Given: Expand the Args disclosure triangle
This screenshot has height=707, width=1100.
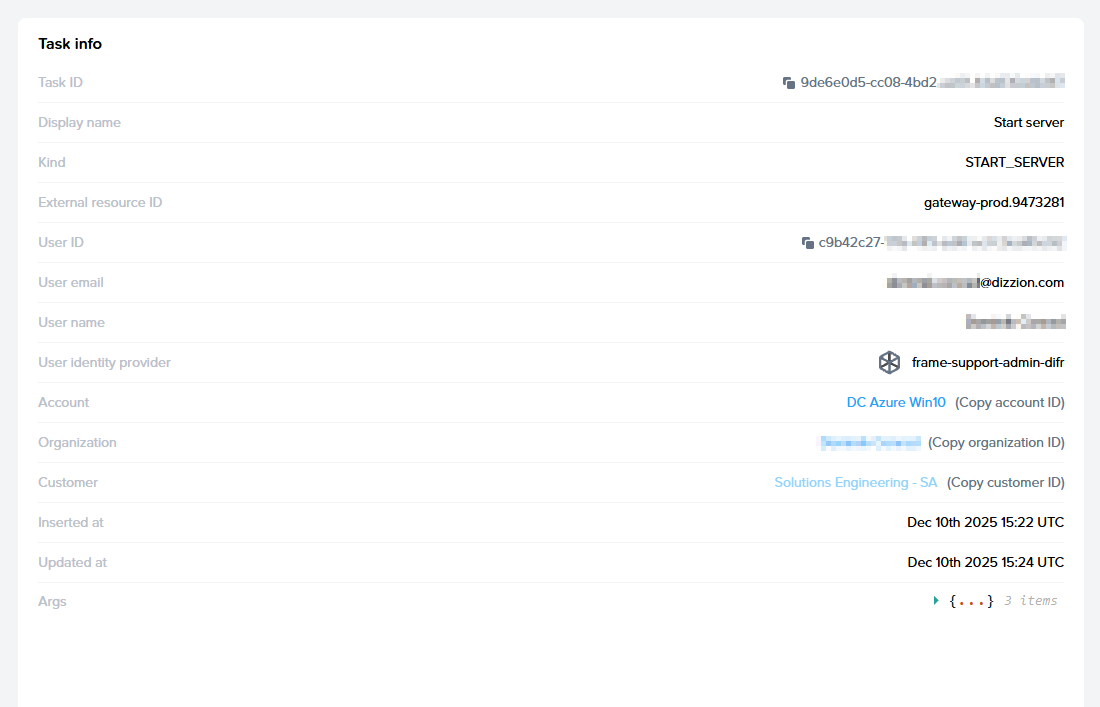Looking at the screenshot, I should coord(936,601).
